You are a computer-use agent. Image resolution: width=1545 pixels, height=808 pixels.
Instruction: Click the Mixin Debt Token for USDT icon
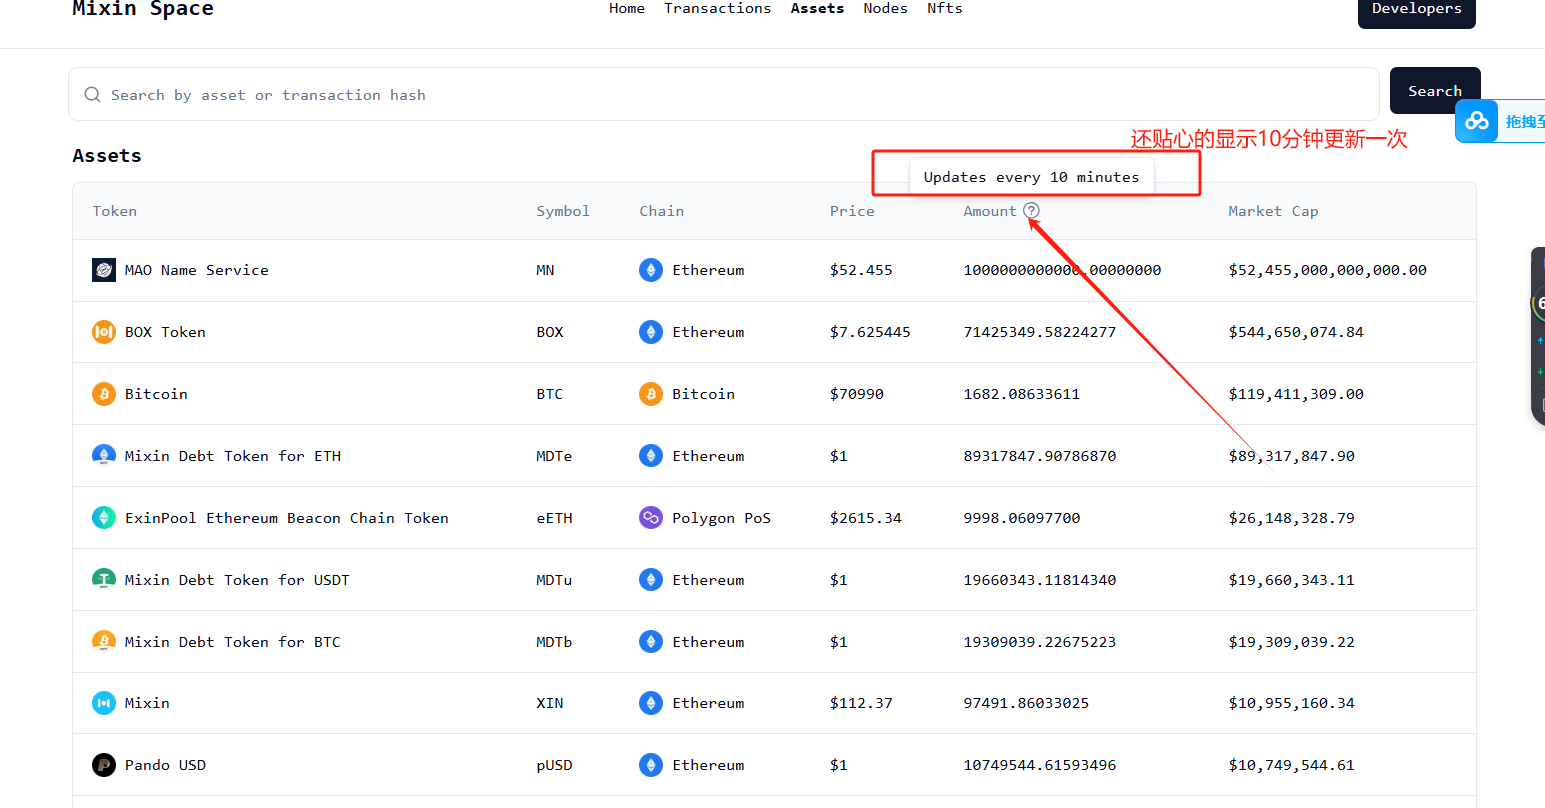pos(104,580)
